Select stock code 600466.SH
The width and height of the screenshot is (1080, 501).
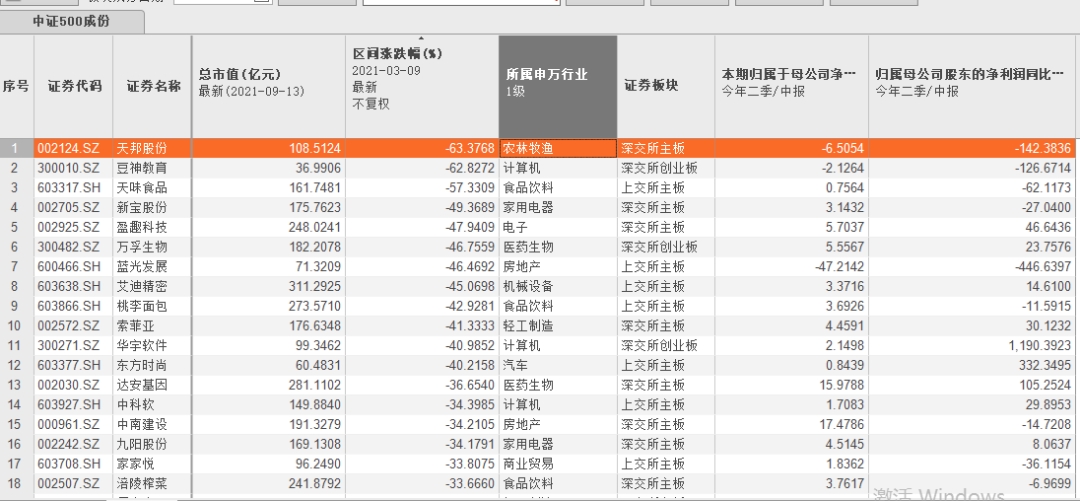74,266
